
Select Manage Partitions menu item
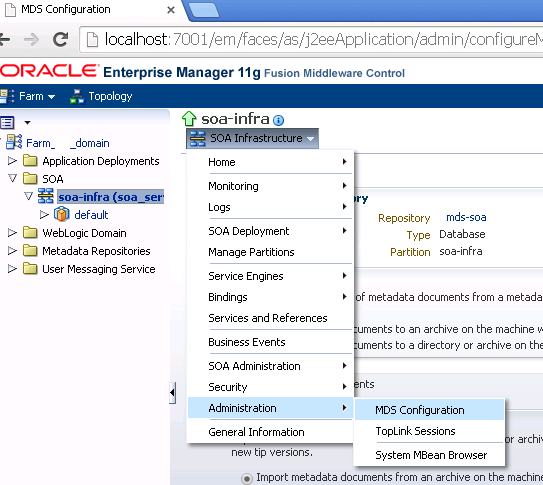(270, 252)
